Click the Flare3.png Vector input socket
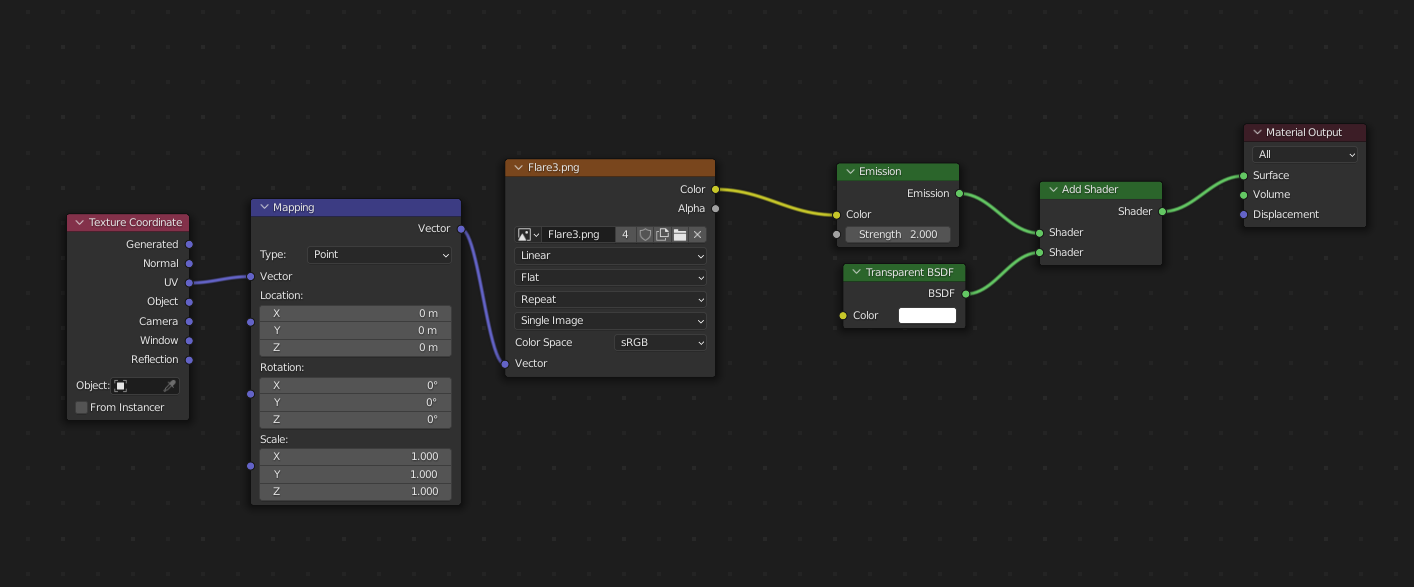Screen dimensions: 1414x587 505,364
